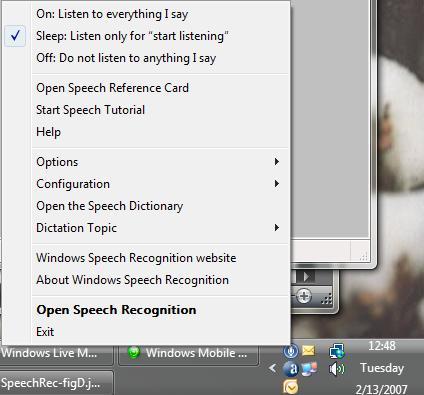This screenshot has width=424, height=395.
Task: Expand the Dictation Topic submenu
Action: coord(146,228)
